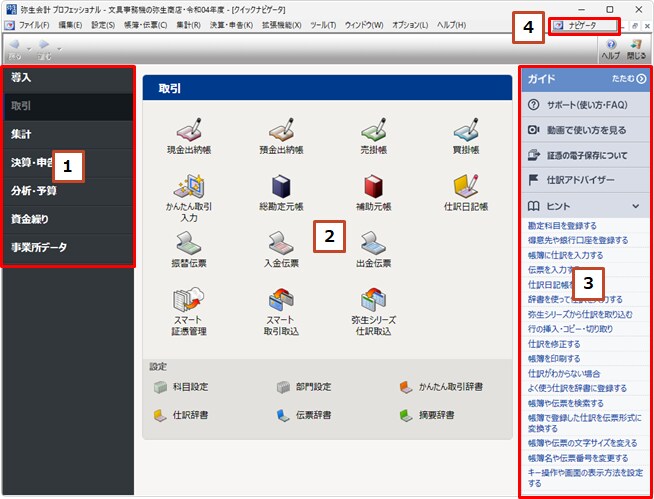Select 集計 in the left navigation
Image resolution: width=654 pixels, height=499 pixels.
pyautogui.click(x=68, y=134)
